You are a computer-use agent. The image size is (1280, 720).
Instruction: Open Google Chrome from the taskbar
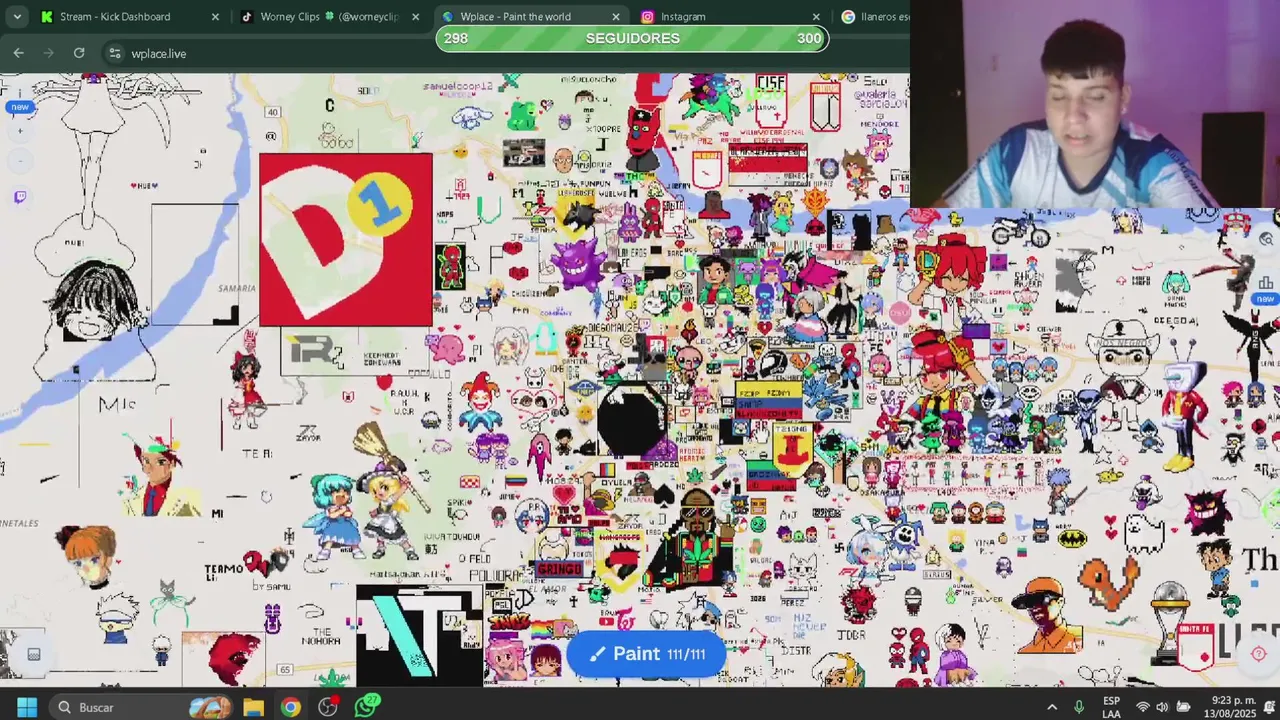pyautogui.click(x=290, y=707)
